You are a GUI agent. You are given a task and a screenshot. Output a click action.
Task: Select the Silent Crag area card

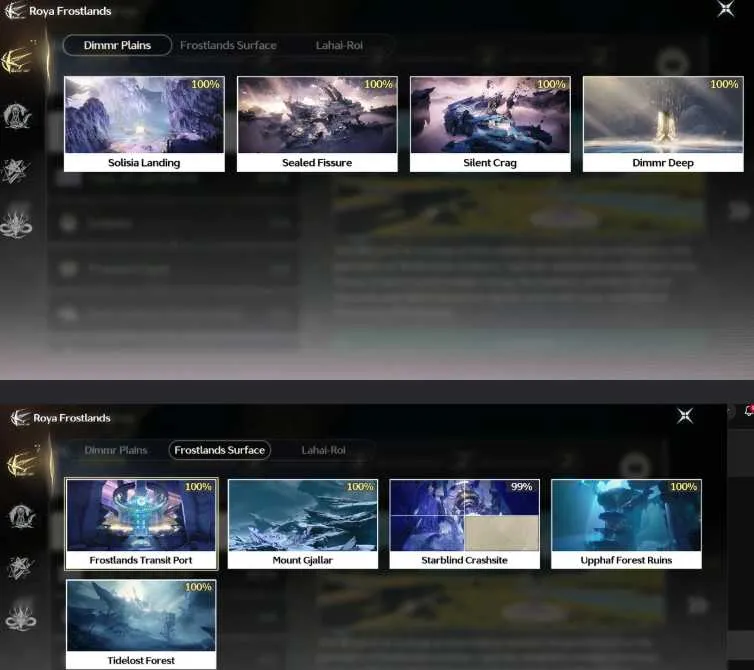(x=490, y=124)
